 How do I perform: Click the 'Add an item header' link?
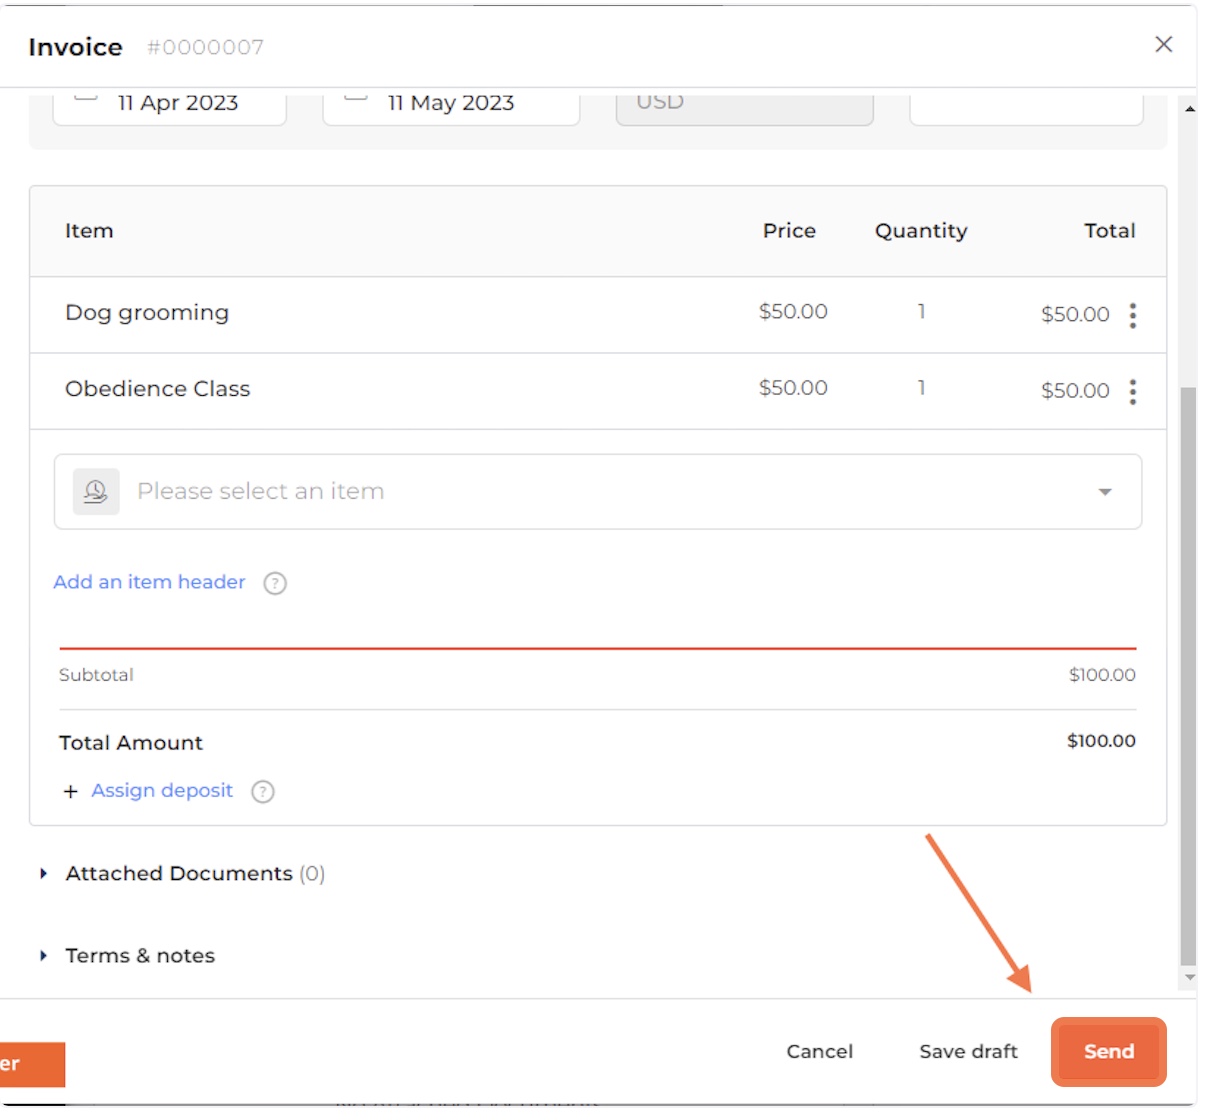[149, 582]
